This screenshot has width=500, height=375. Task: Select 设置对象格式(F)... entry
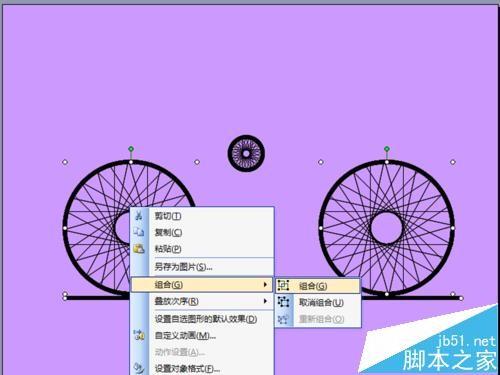[x=202, y=368]
